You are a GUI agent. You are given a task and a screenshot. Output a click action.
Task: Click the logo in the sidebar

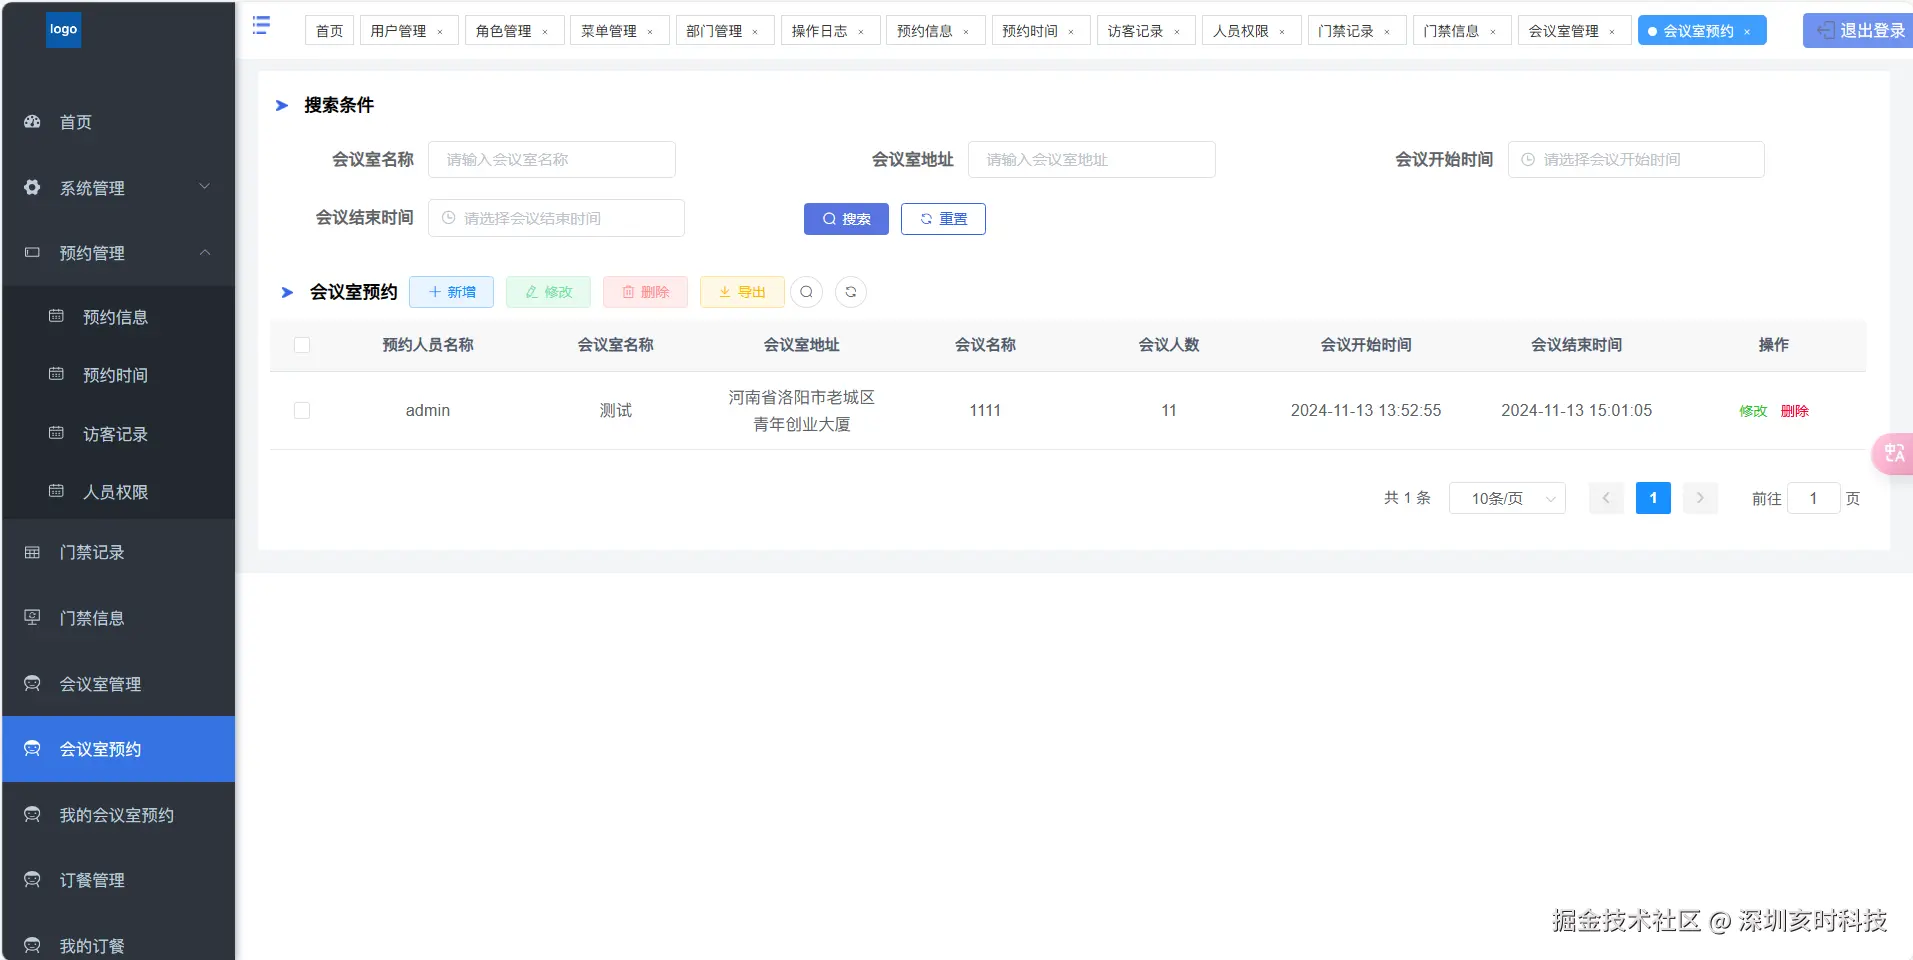(63, 30)
